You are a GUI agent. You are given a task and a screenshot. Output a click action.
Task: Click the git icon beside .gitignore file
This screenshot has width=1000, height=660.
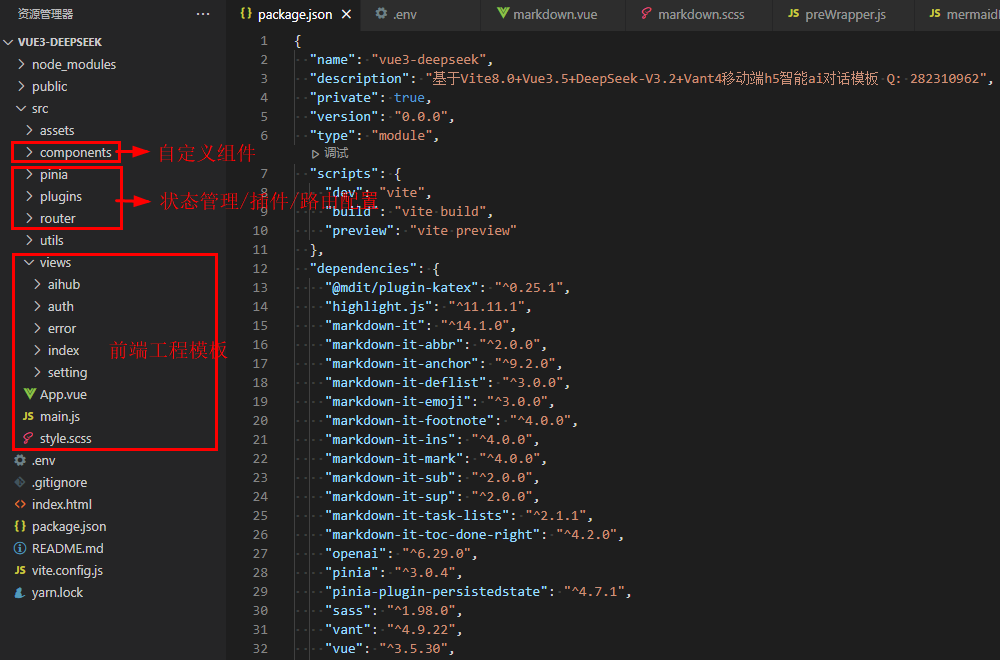pos(20,482)
